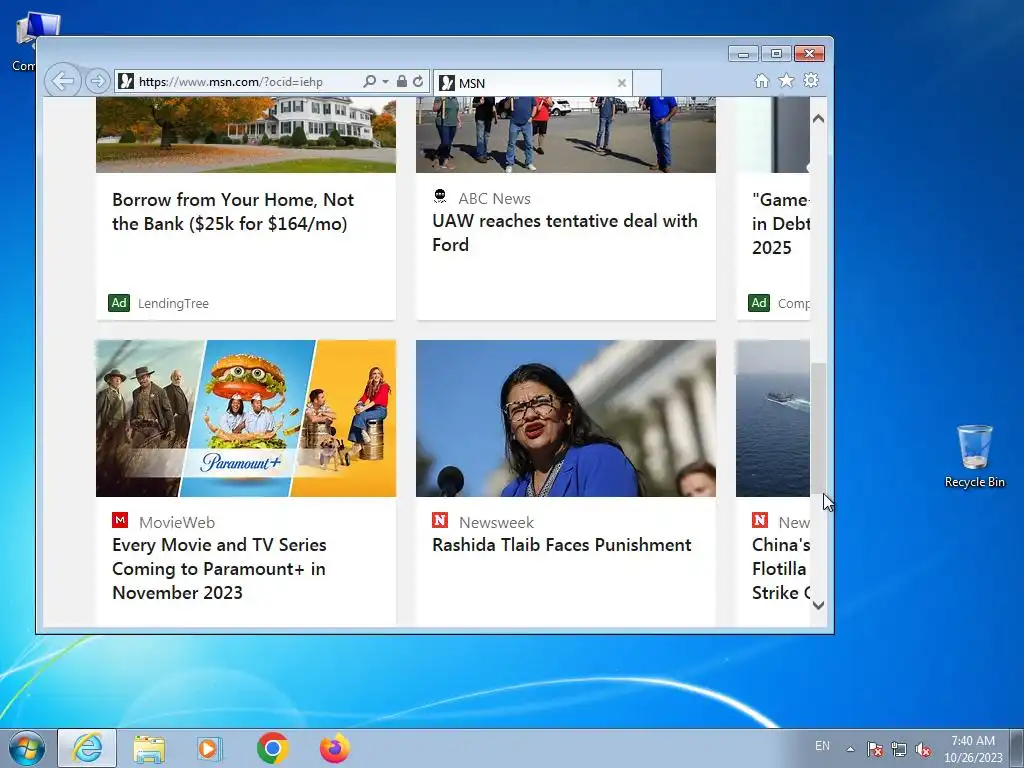Open the Tools gear menu
Screen dimensions: 1024x768
(811, 80)
